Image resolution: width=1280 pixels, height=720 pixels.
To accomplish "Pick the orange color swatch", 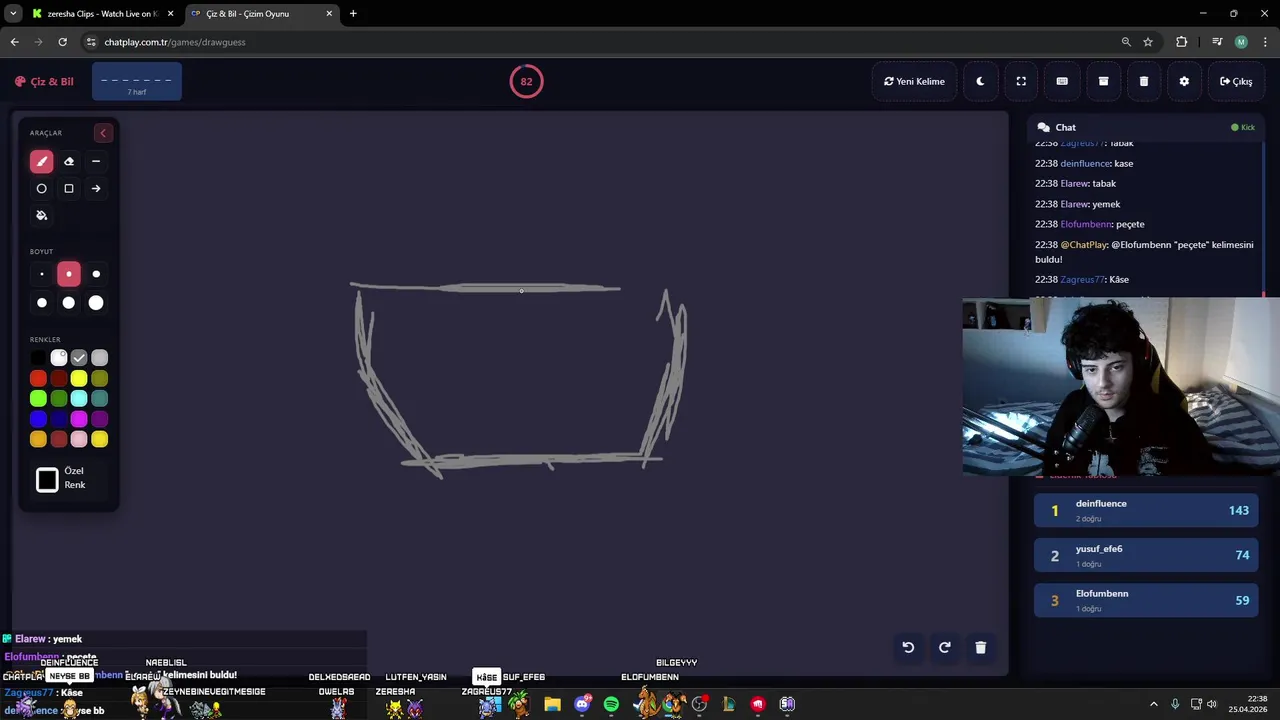I will tap(38, 439).
